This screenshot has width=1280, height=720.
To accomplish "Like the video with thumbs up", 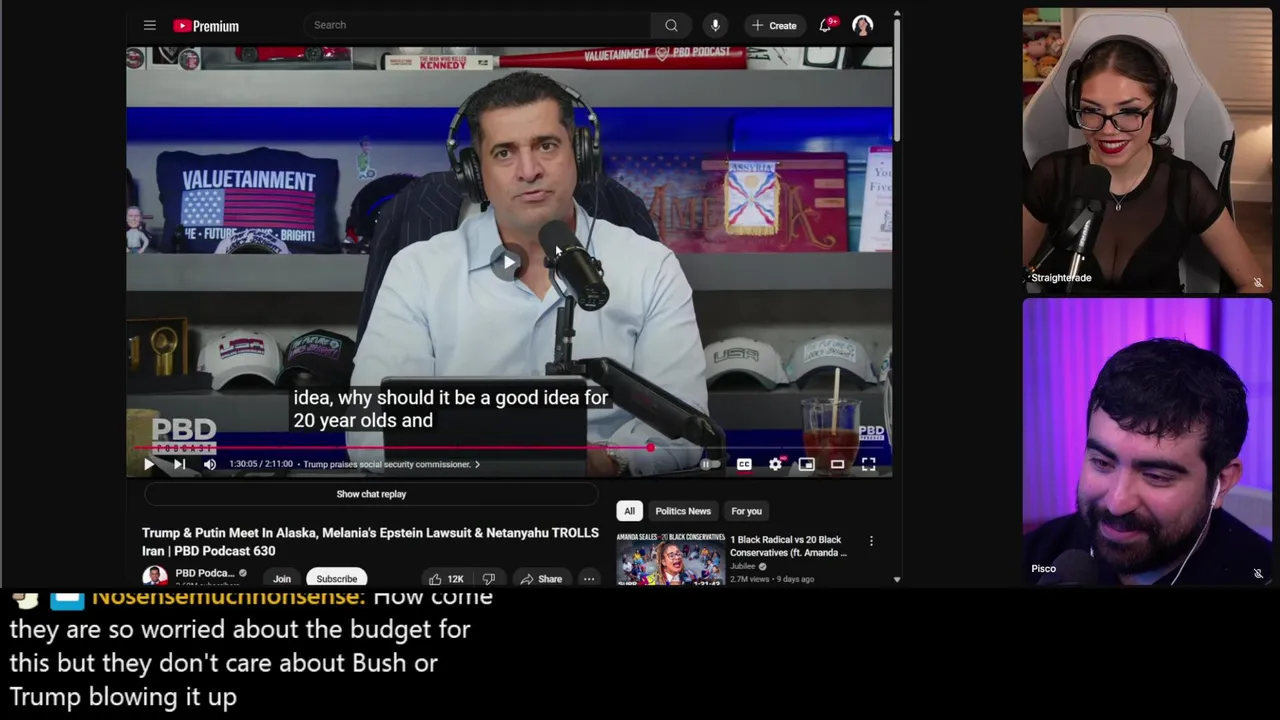I will click(446, 578).
